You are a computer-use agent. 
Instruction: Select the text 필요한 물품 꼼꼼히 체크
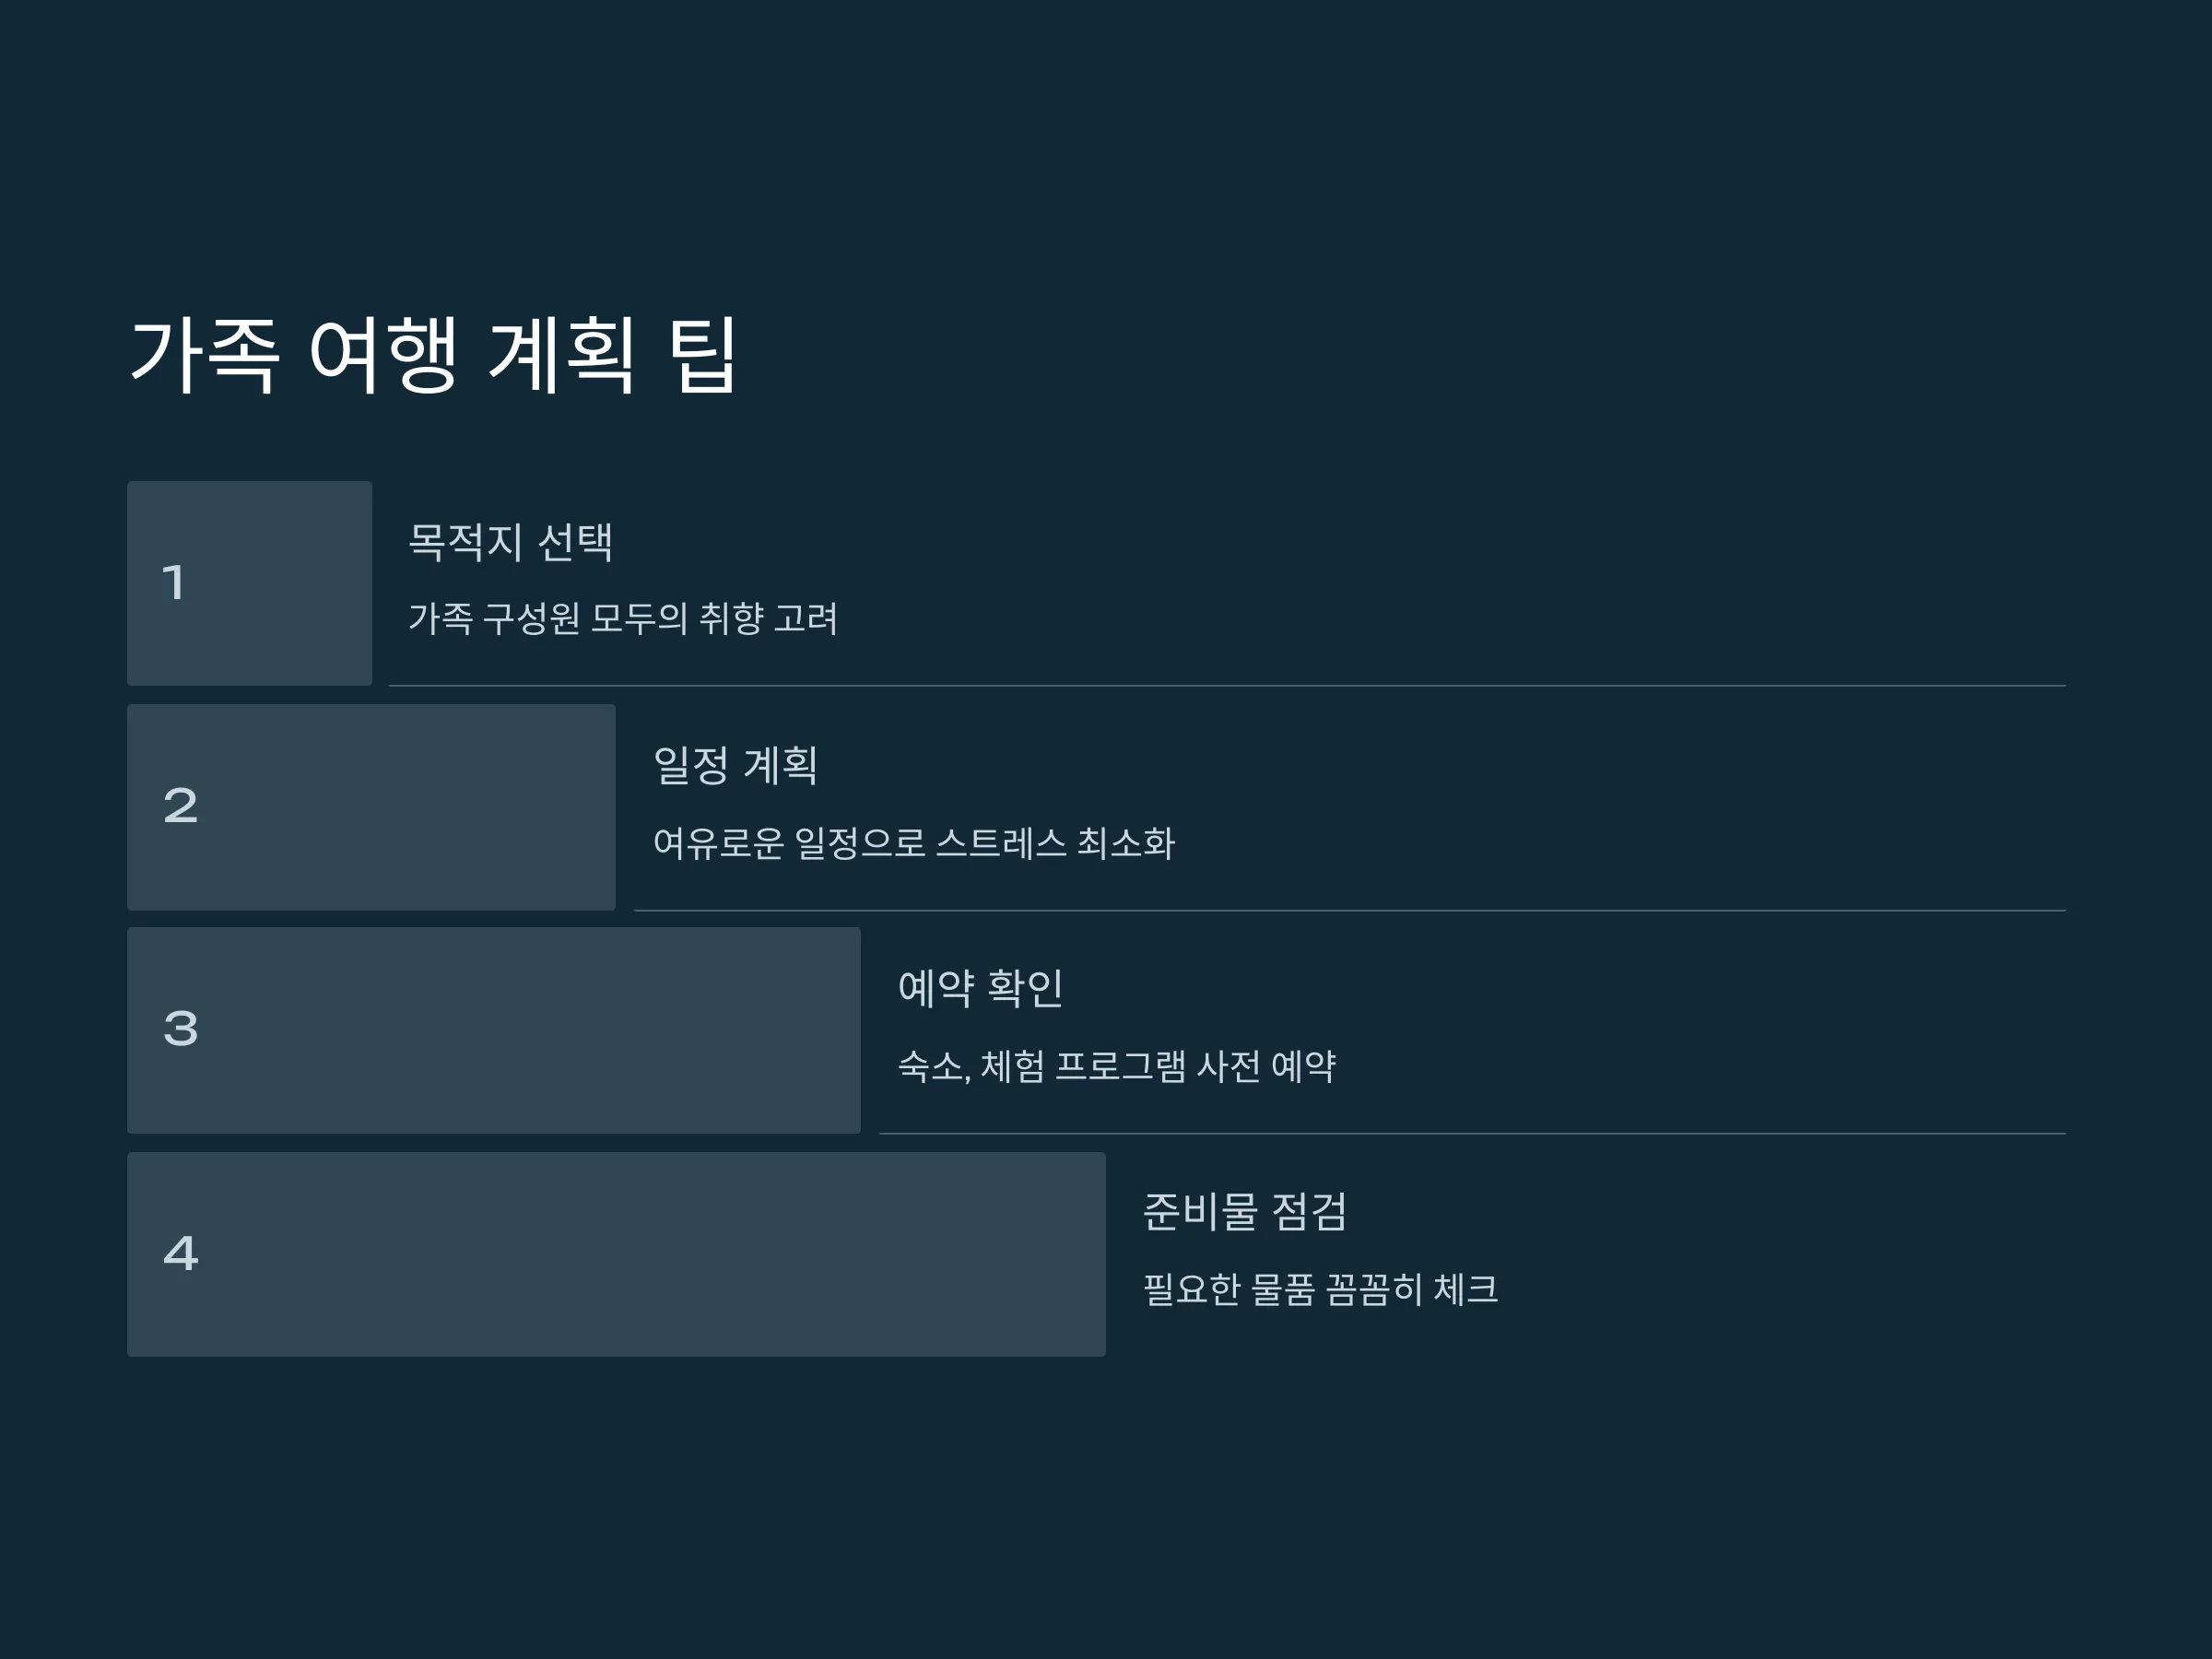(x=1320, y=1290)
